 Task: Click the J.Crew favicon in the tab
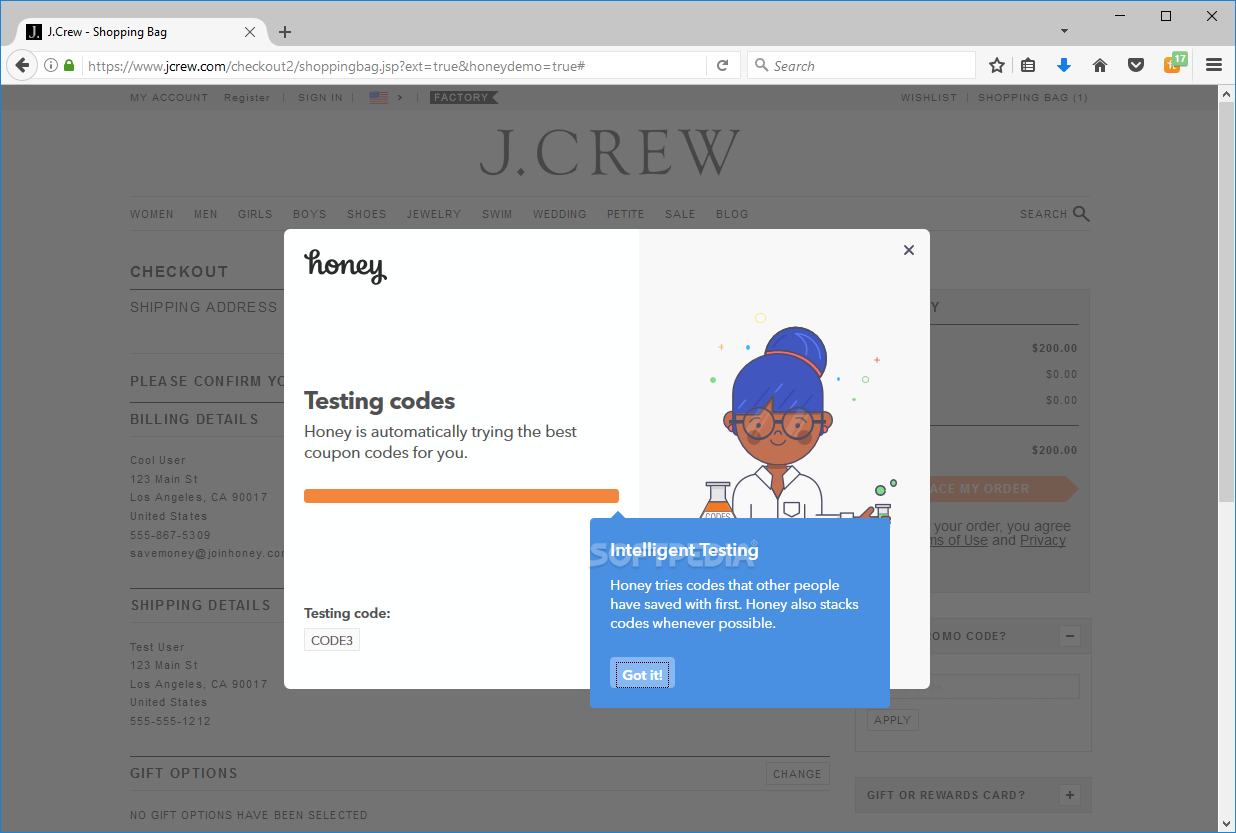(34, 32)
